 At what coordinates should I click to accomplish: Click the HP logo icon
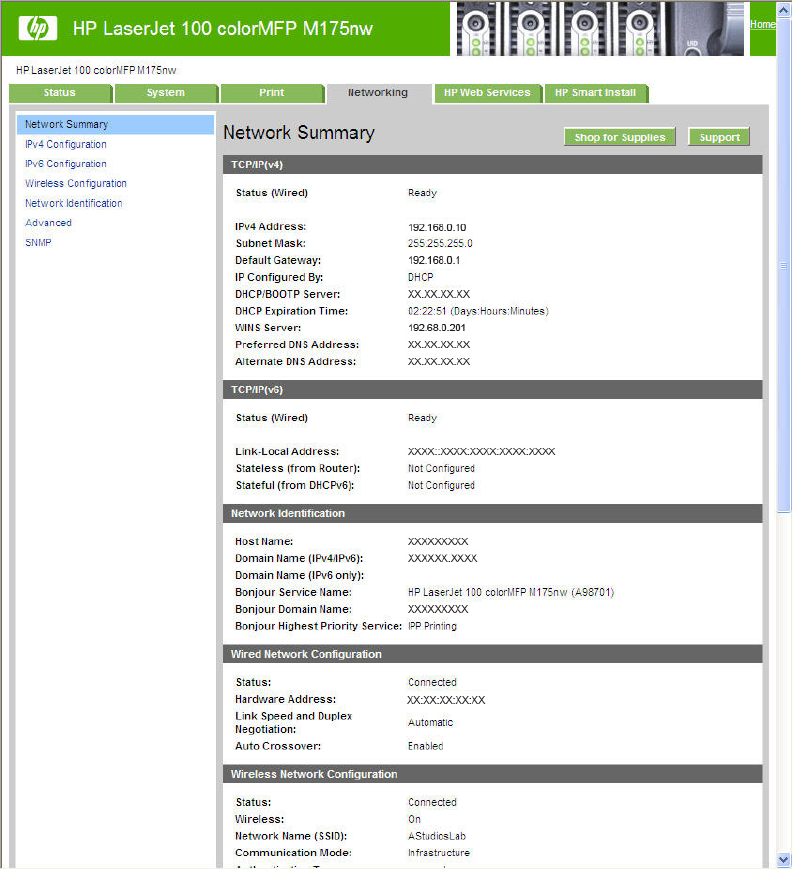pyautogui.click(x=37, y=28)
